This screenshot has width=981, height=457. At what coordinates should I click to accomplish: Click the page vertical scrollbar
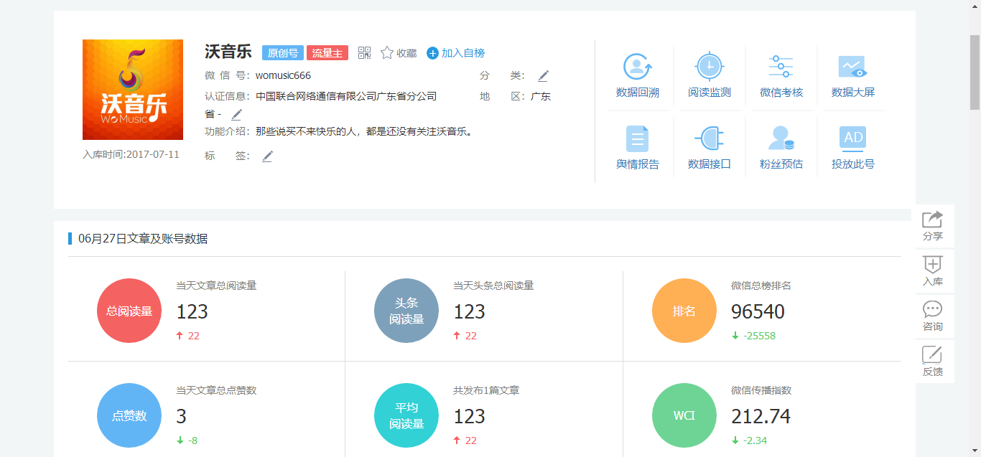(974, 70)
